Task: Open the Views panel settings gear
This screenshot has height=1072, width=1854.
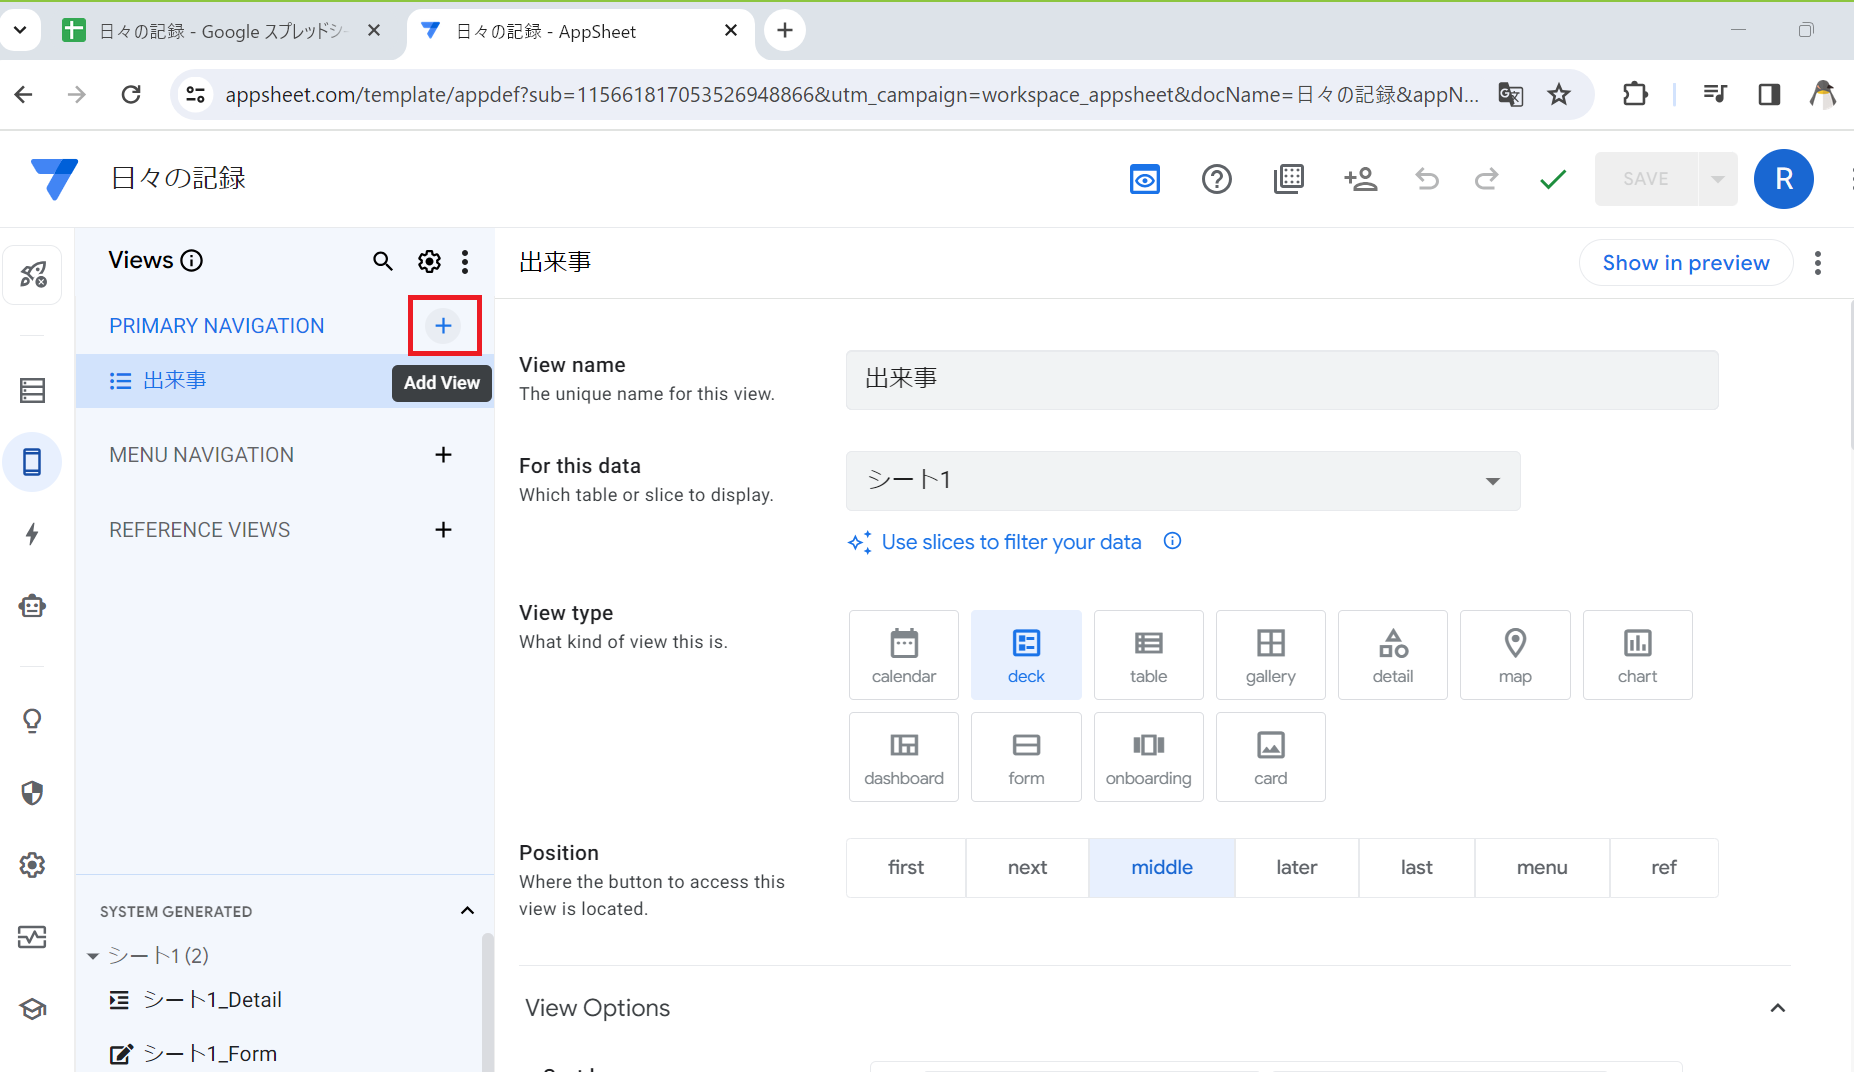Action: (429, 261)
